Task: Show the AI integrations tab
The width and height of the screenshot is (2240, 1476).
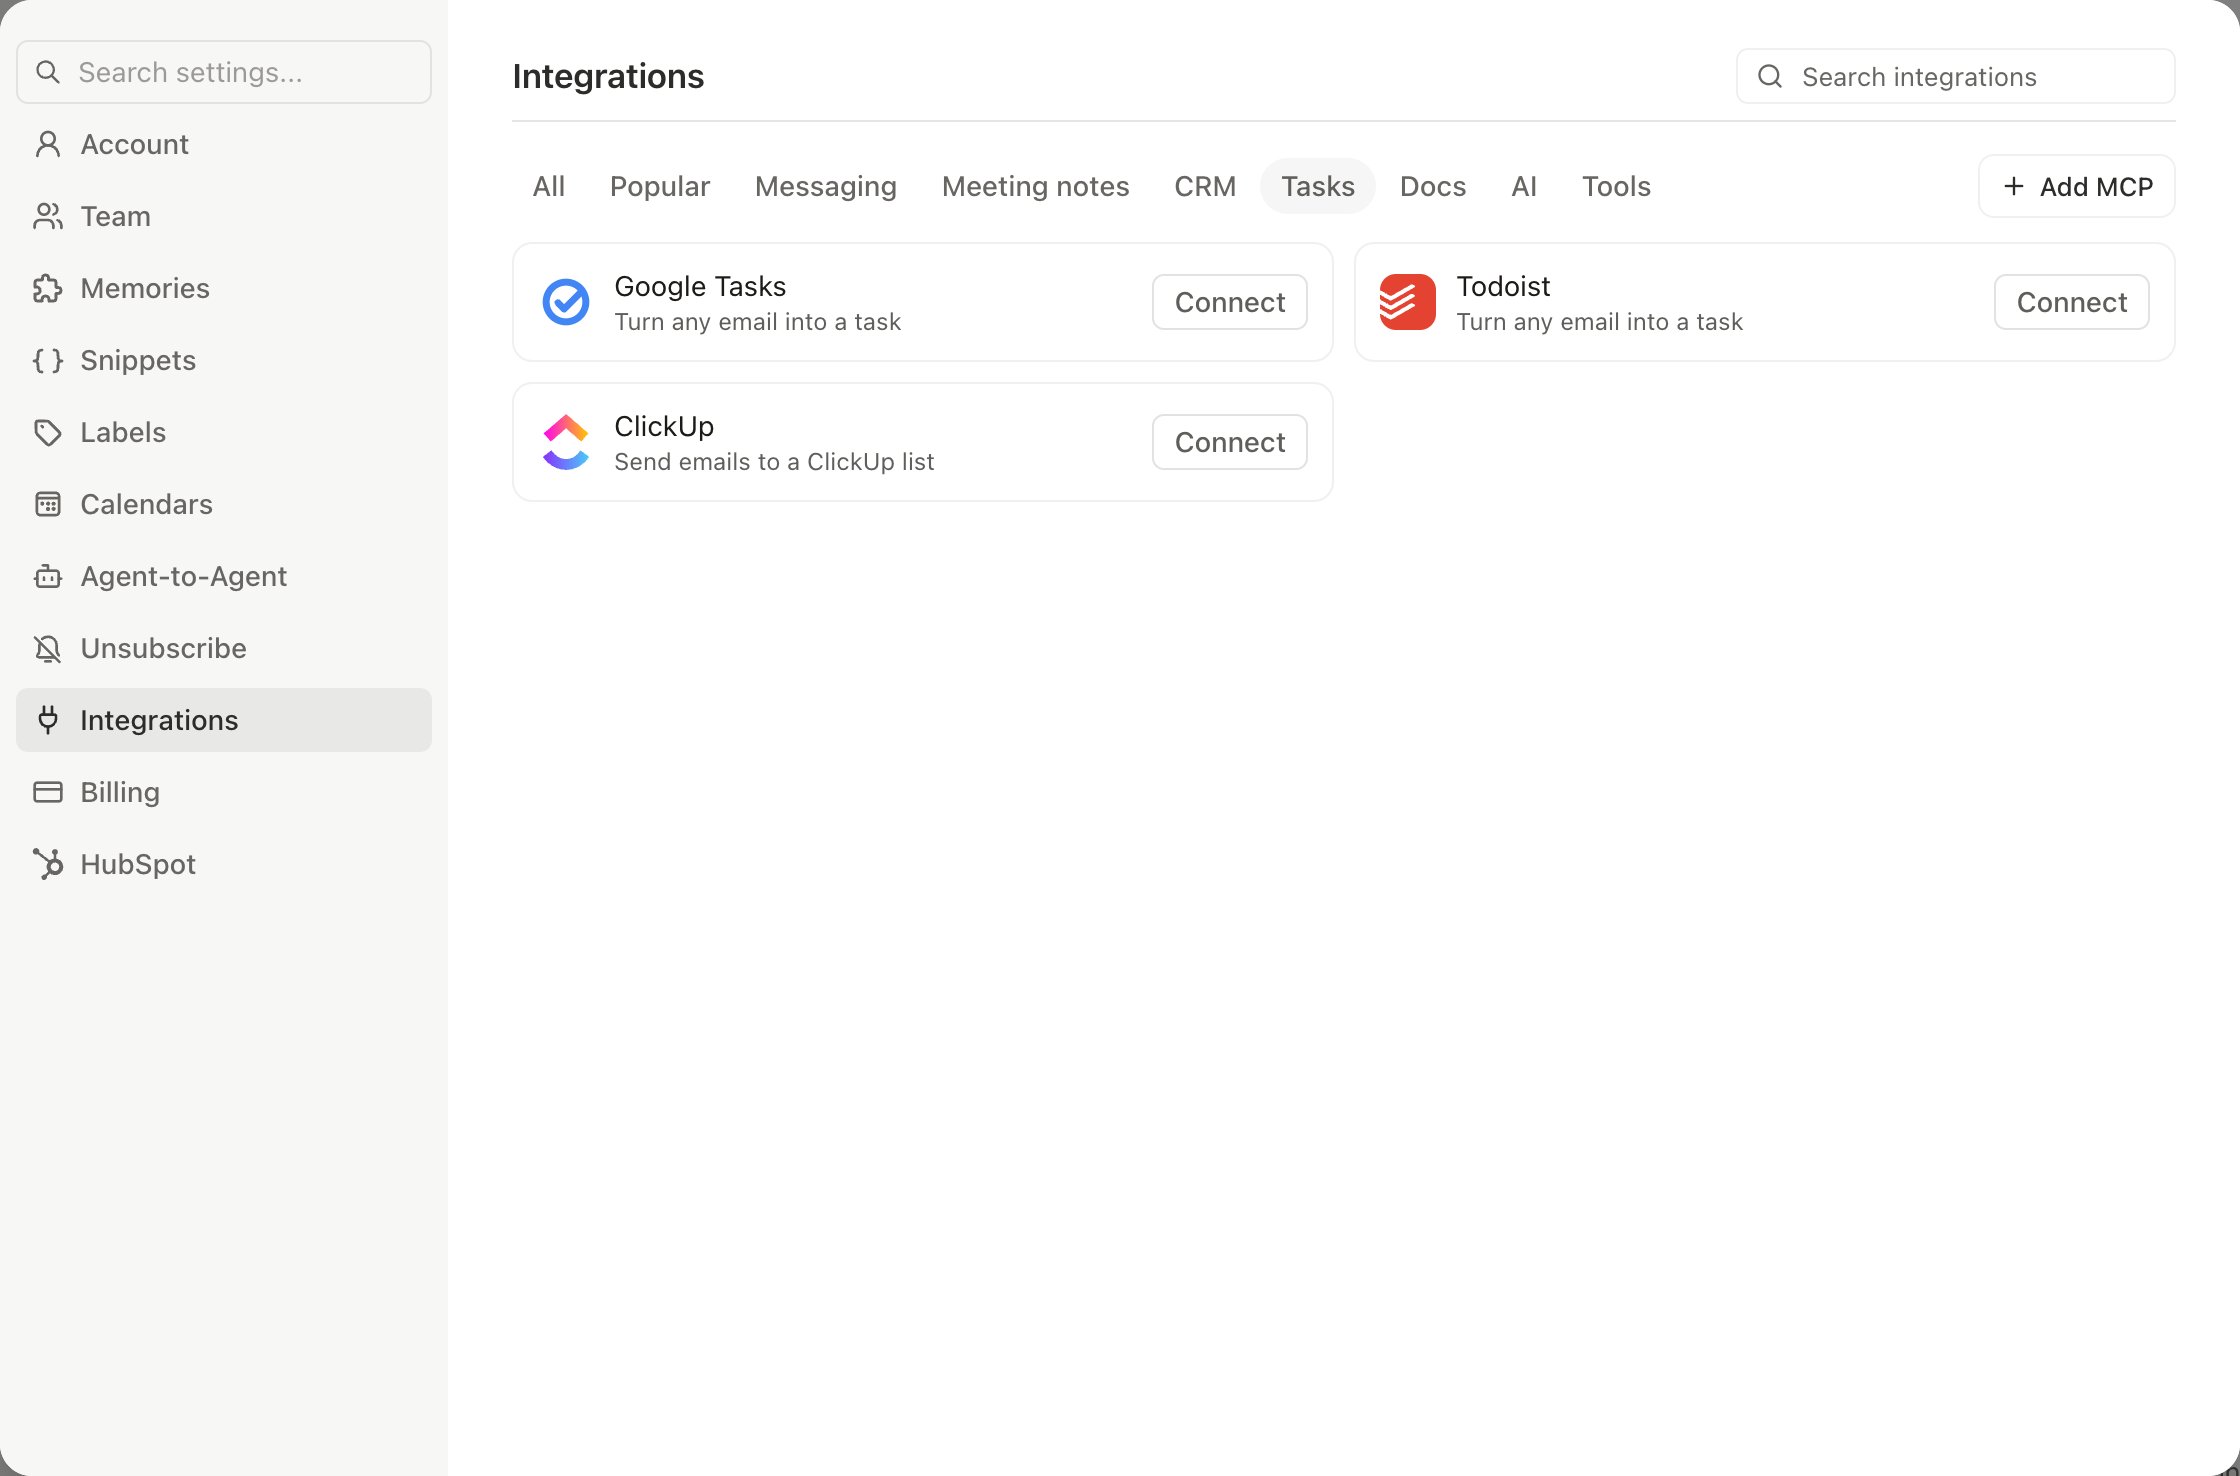Action: pyautogui.click(x=1524, y=186)
